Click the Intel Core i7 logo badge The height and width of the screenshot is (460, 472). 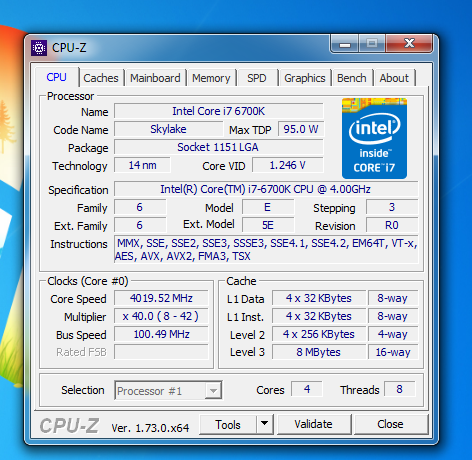pos(374,138)
